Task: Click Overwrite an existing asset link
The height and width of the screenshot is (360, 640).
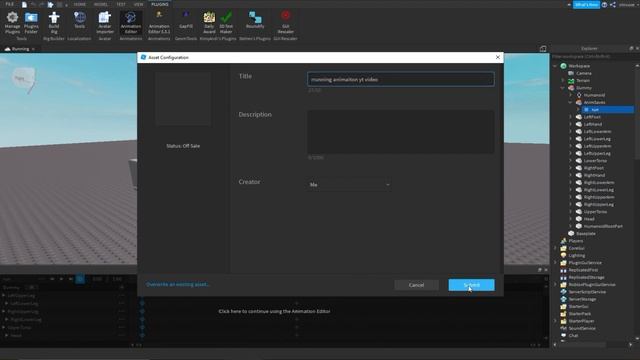Action: [x=178, y=284]
